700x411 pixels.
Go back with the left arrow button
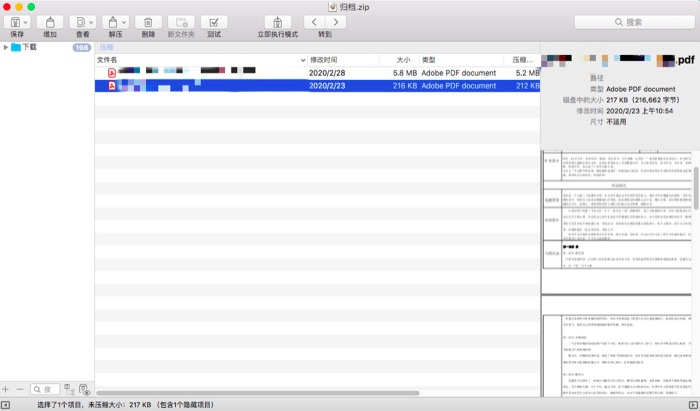click(x=314, y=21)
